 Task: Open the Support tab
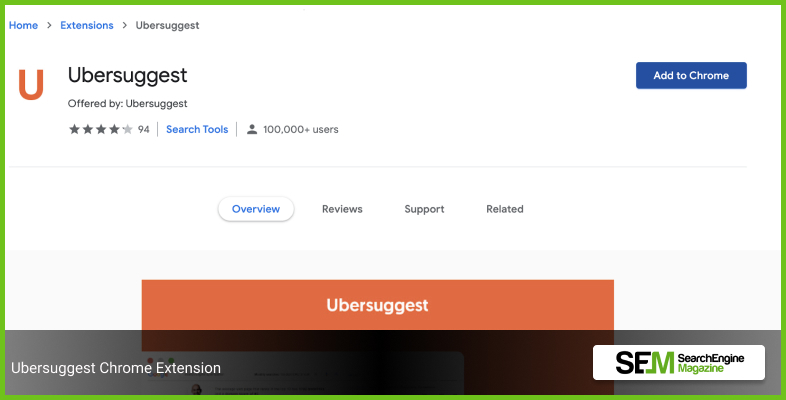click(424, 209)
